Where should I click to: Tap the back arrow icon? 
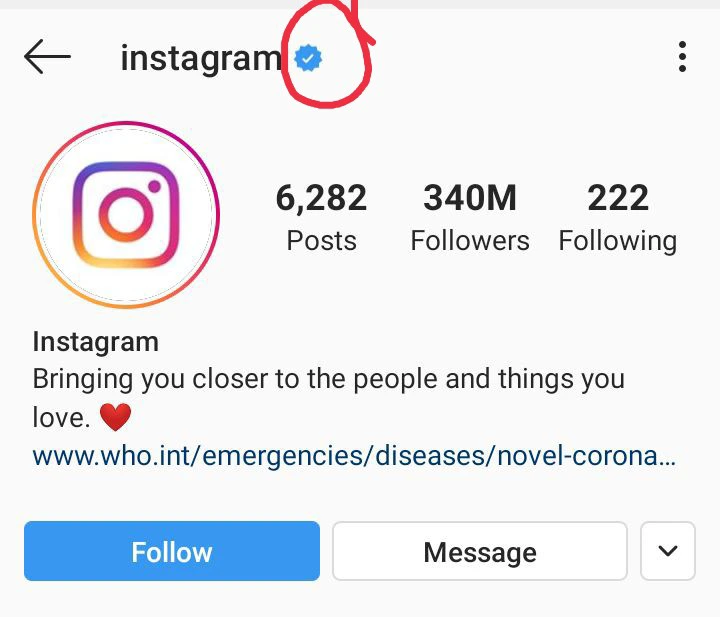(x=47, y=58)
